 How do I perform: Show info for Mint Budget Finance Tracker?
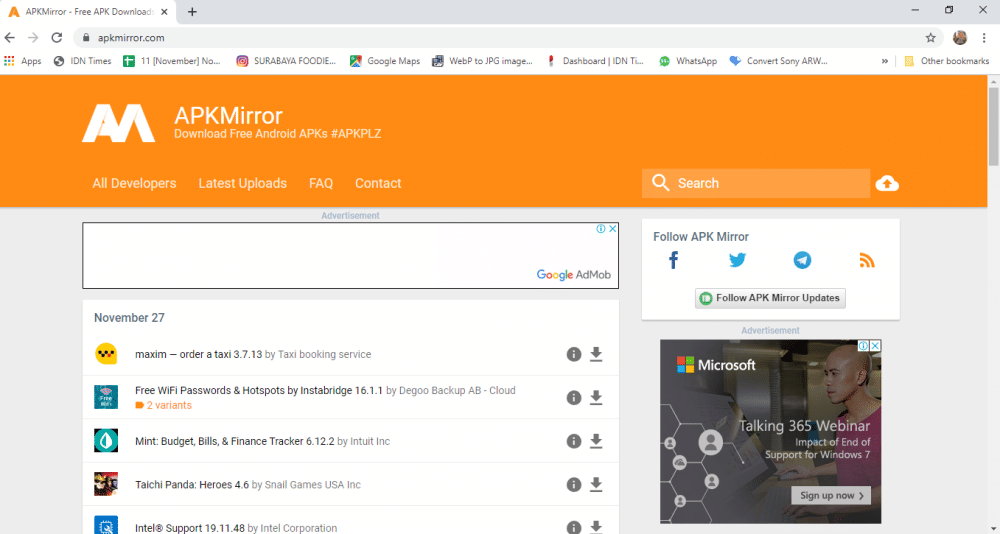tap(574, 441)
